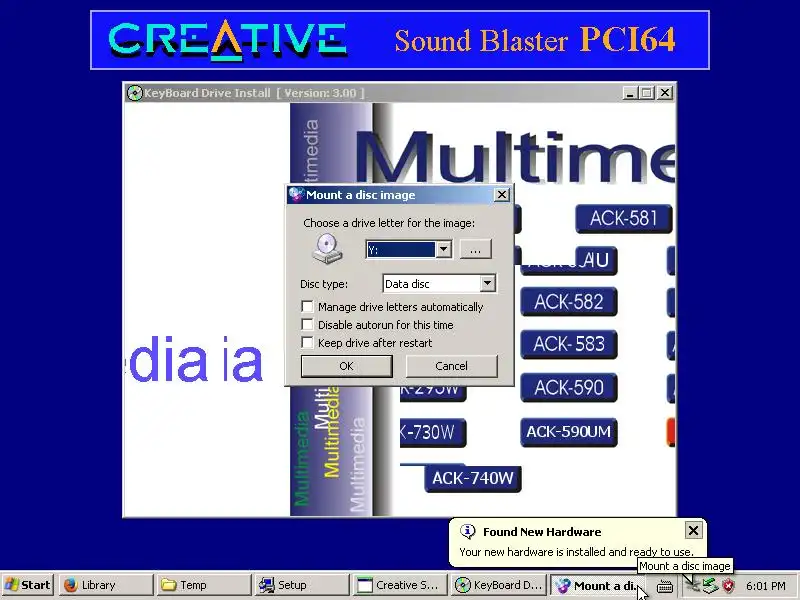
Task: Open the Start menu
Action: pos(28,585)
